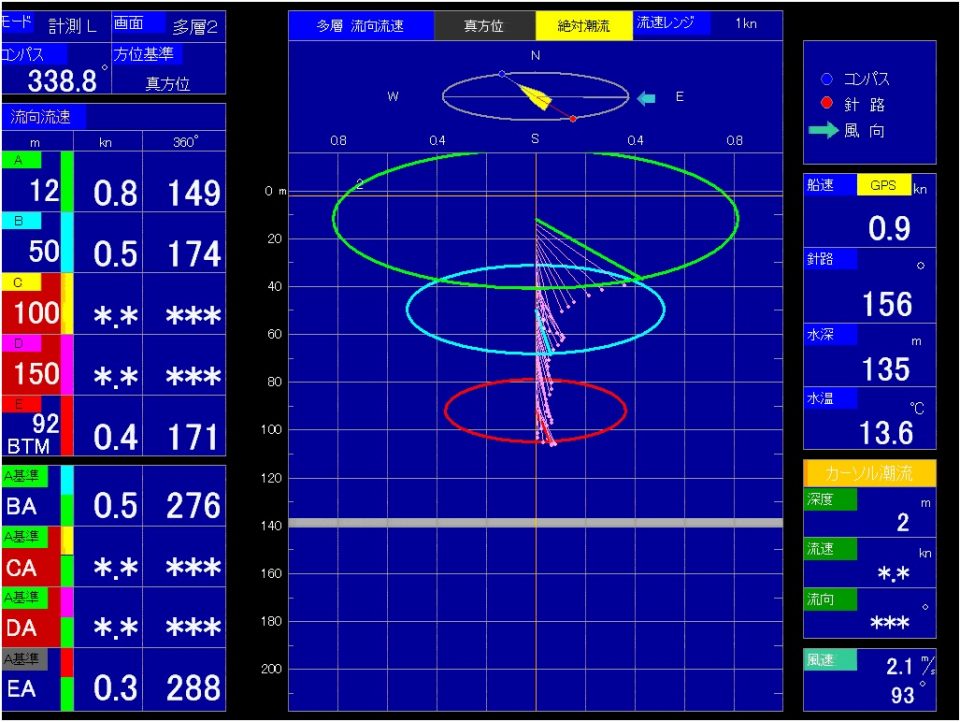Click layer A direction 149
The image size is (960, 722).
193,193
